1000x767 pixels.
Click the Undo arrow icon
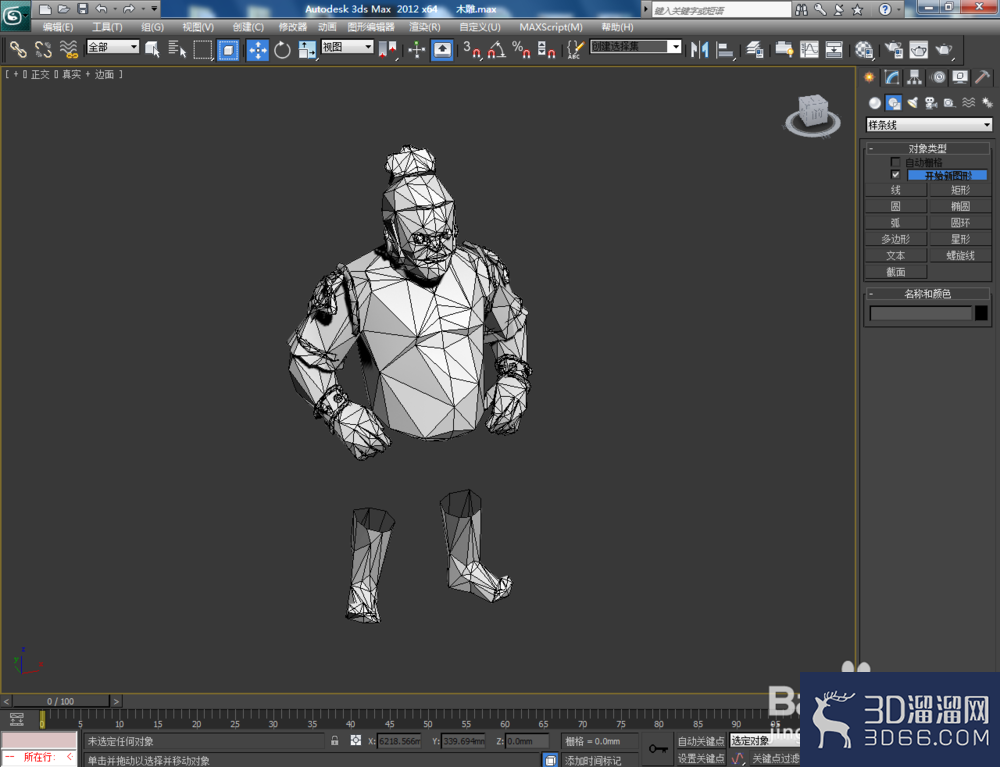pyautogui.click(x=101, y=9)
